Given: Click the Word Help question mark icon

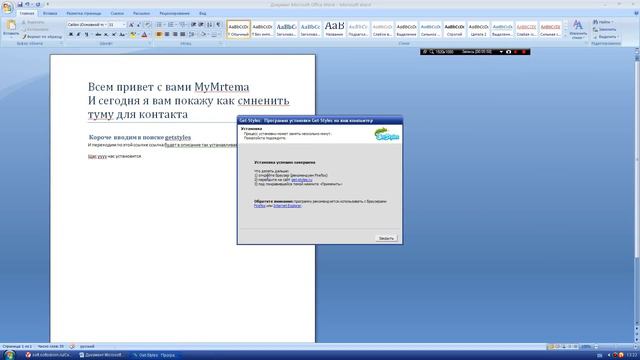Looking at the screenshot, I should pyautogui.click(x=636, y=13).
